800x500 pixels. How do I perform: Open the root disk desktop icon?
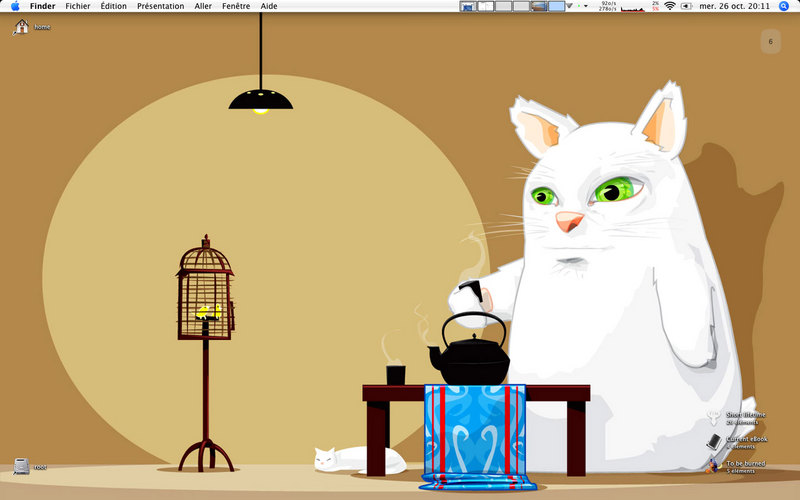click(21, 466)
